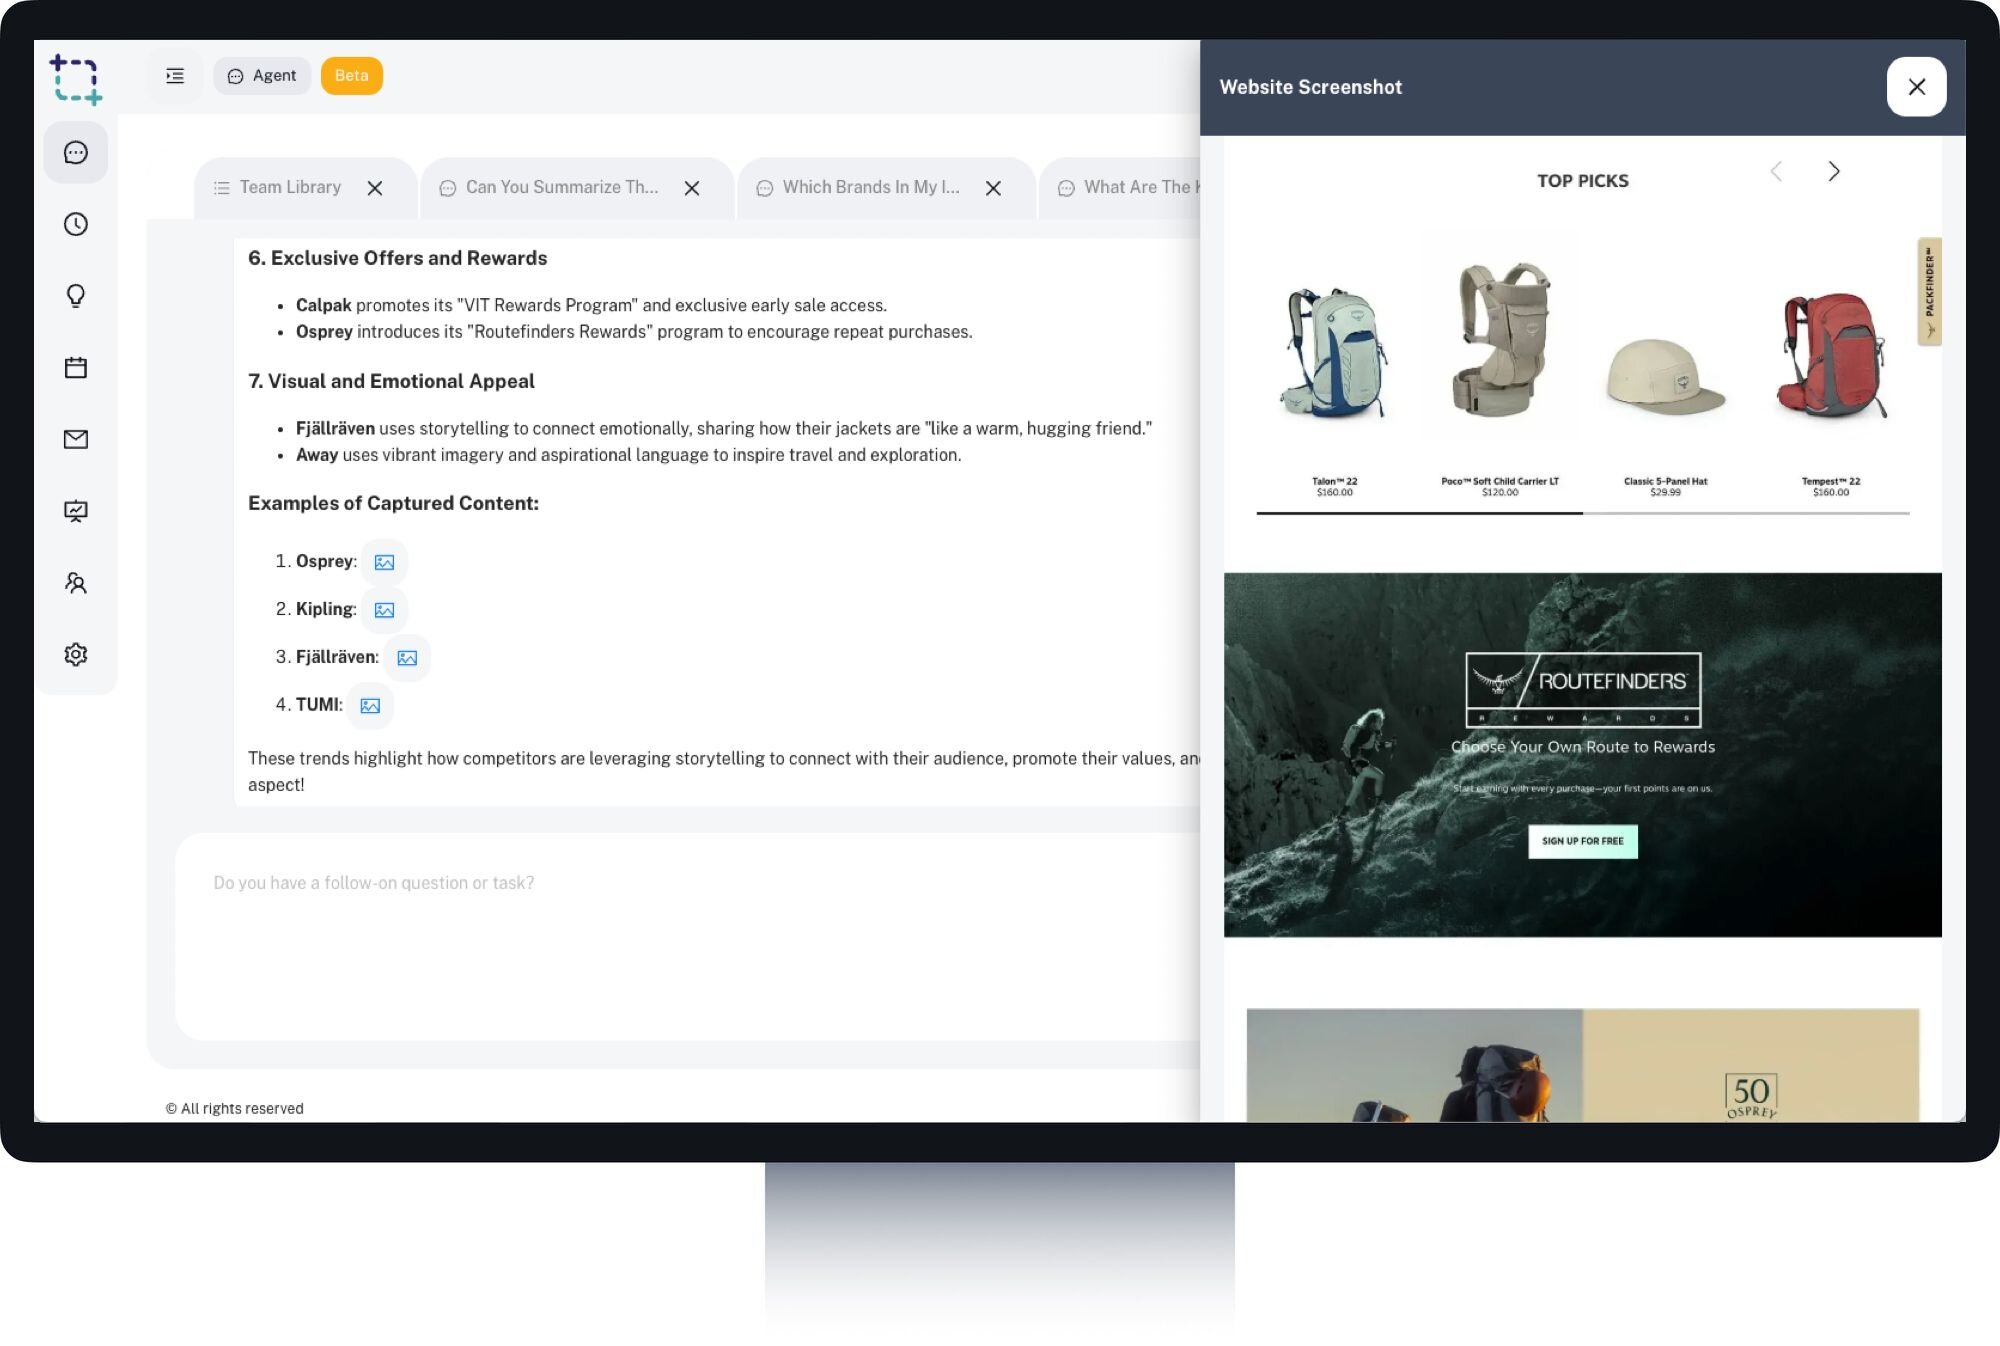Open the chat icon in sidebar
This screenshot has height=1346, width=2000.
(76, 153)
